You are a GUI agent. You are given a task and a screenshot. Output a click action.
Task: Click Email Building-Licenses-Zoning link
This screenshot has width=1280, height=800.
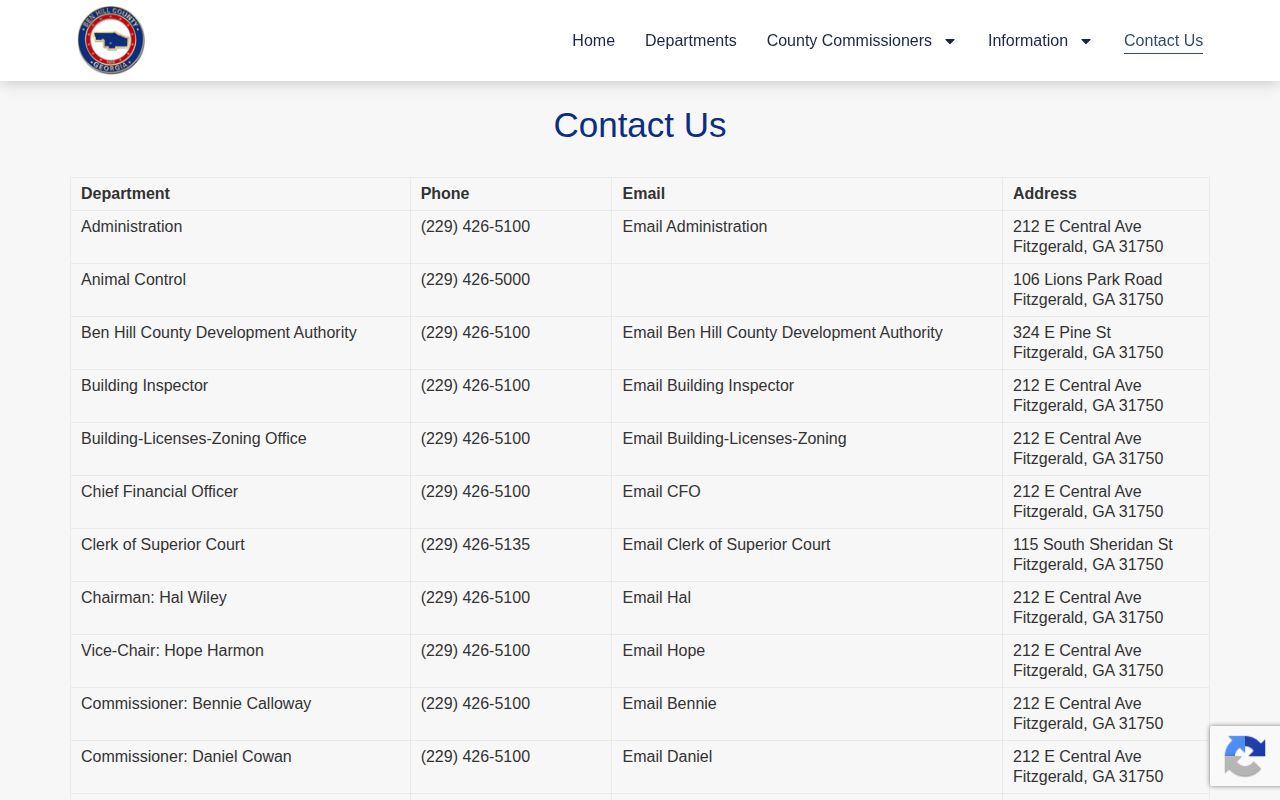(734, 438)
